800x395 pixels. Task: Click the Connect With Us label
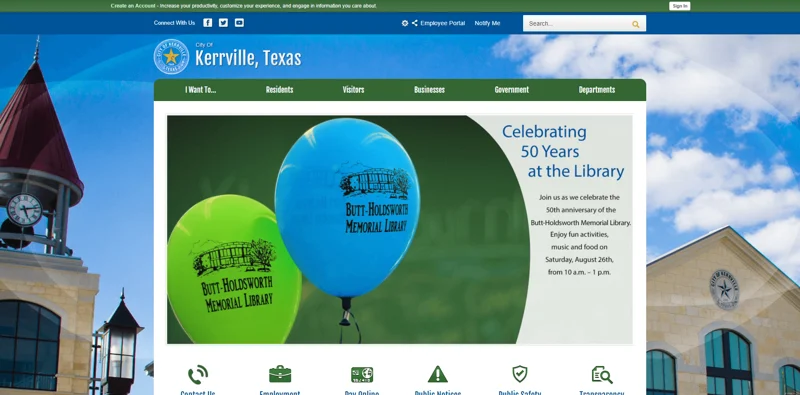point(174,23)
